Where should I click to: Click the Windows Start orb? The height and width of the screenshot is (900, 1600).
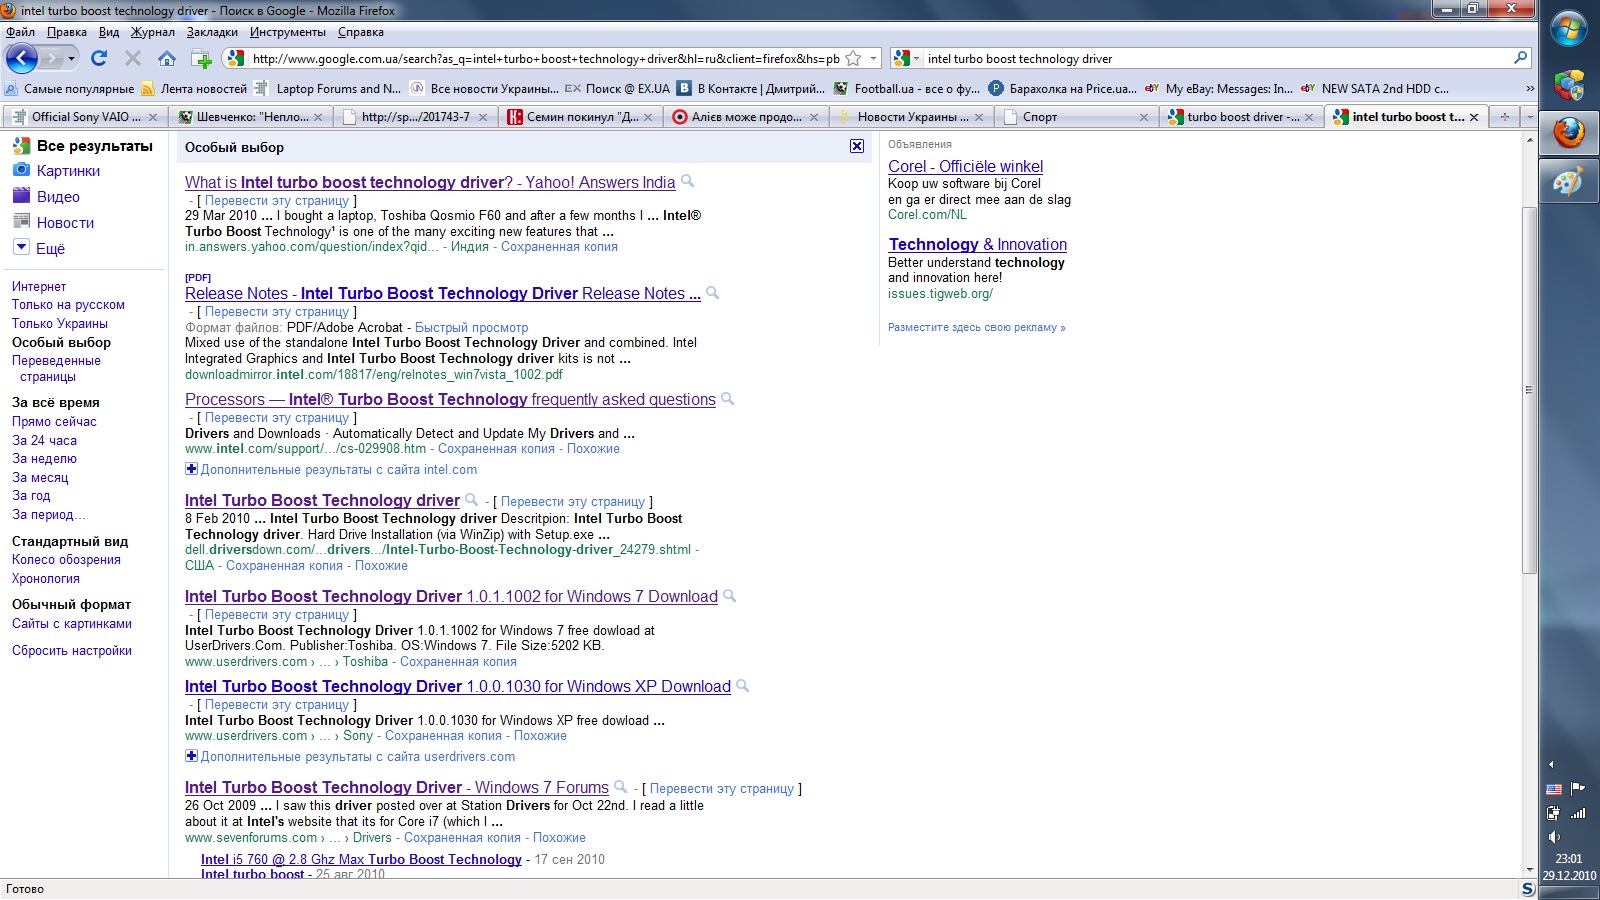point(1569,29)
